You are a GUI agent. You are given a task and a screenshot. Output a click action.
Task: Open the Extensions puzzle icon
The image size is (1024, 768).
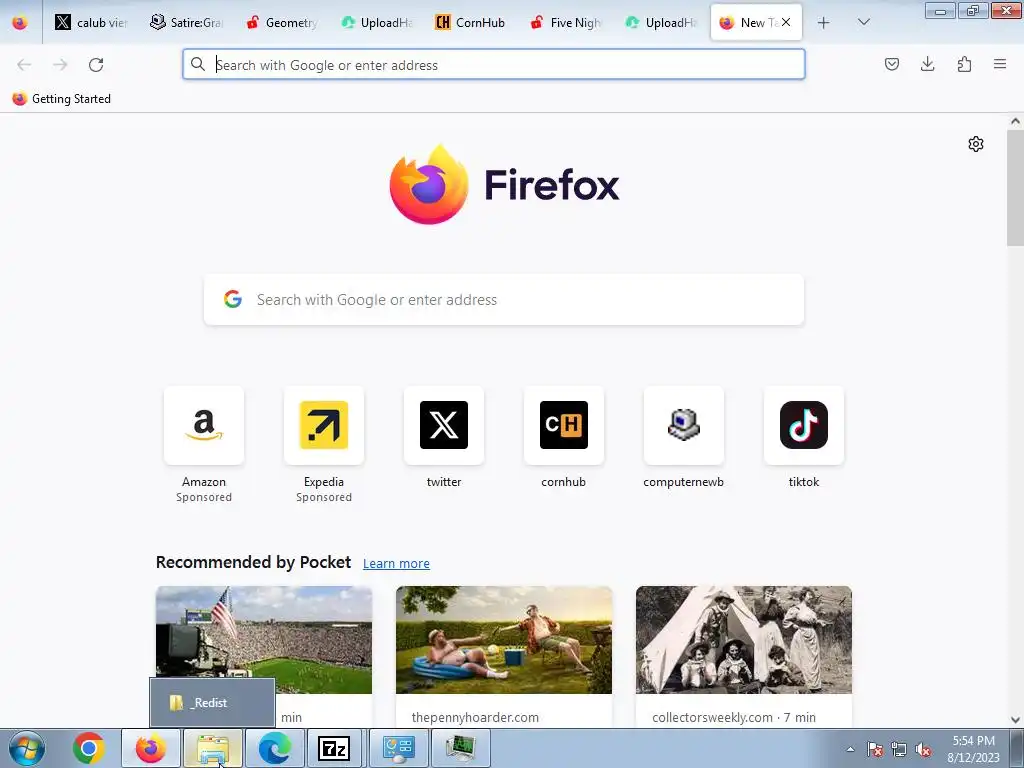point(964,64)
